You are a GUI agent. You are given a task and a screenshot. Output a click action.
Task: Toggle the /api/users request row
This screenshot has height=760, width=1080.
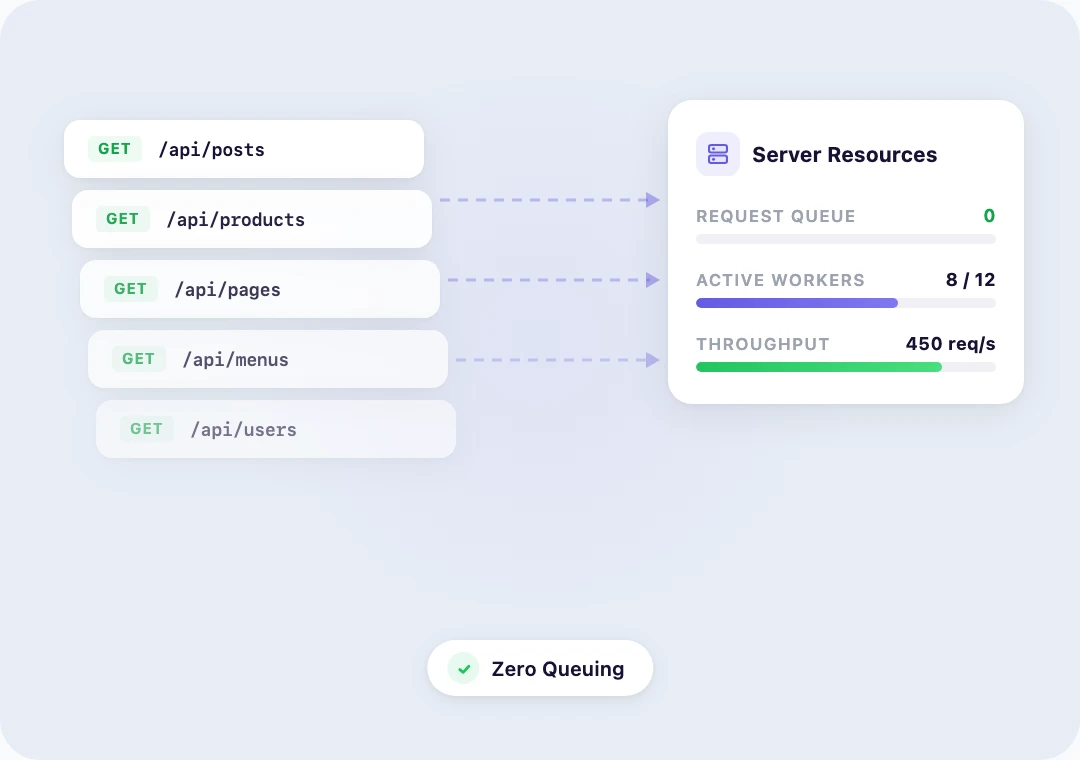[x=276, y=428]
